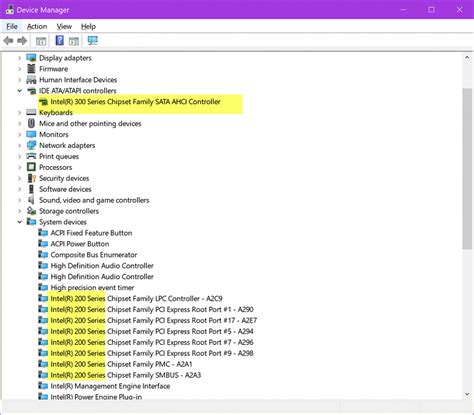Select Intel(R) 300 Series SATA AHCI Controller
474x415 pixels.
coord(135,102)
